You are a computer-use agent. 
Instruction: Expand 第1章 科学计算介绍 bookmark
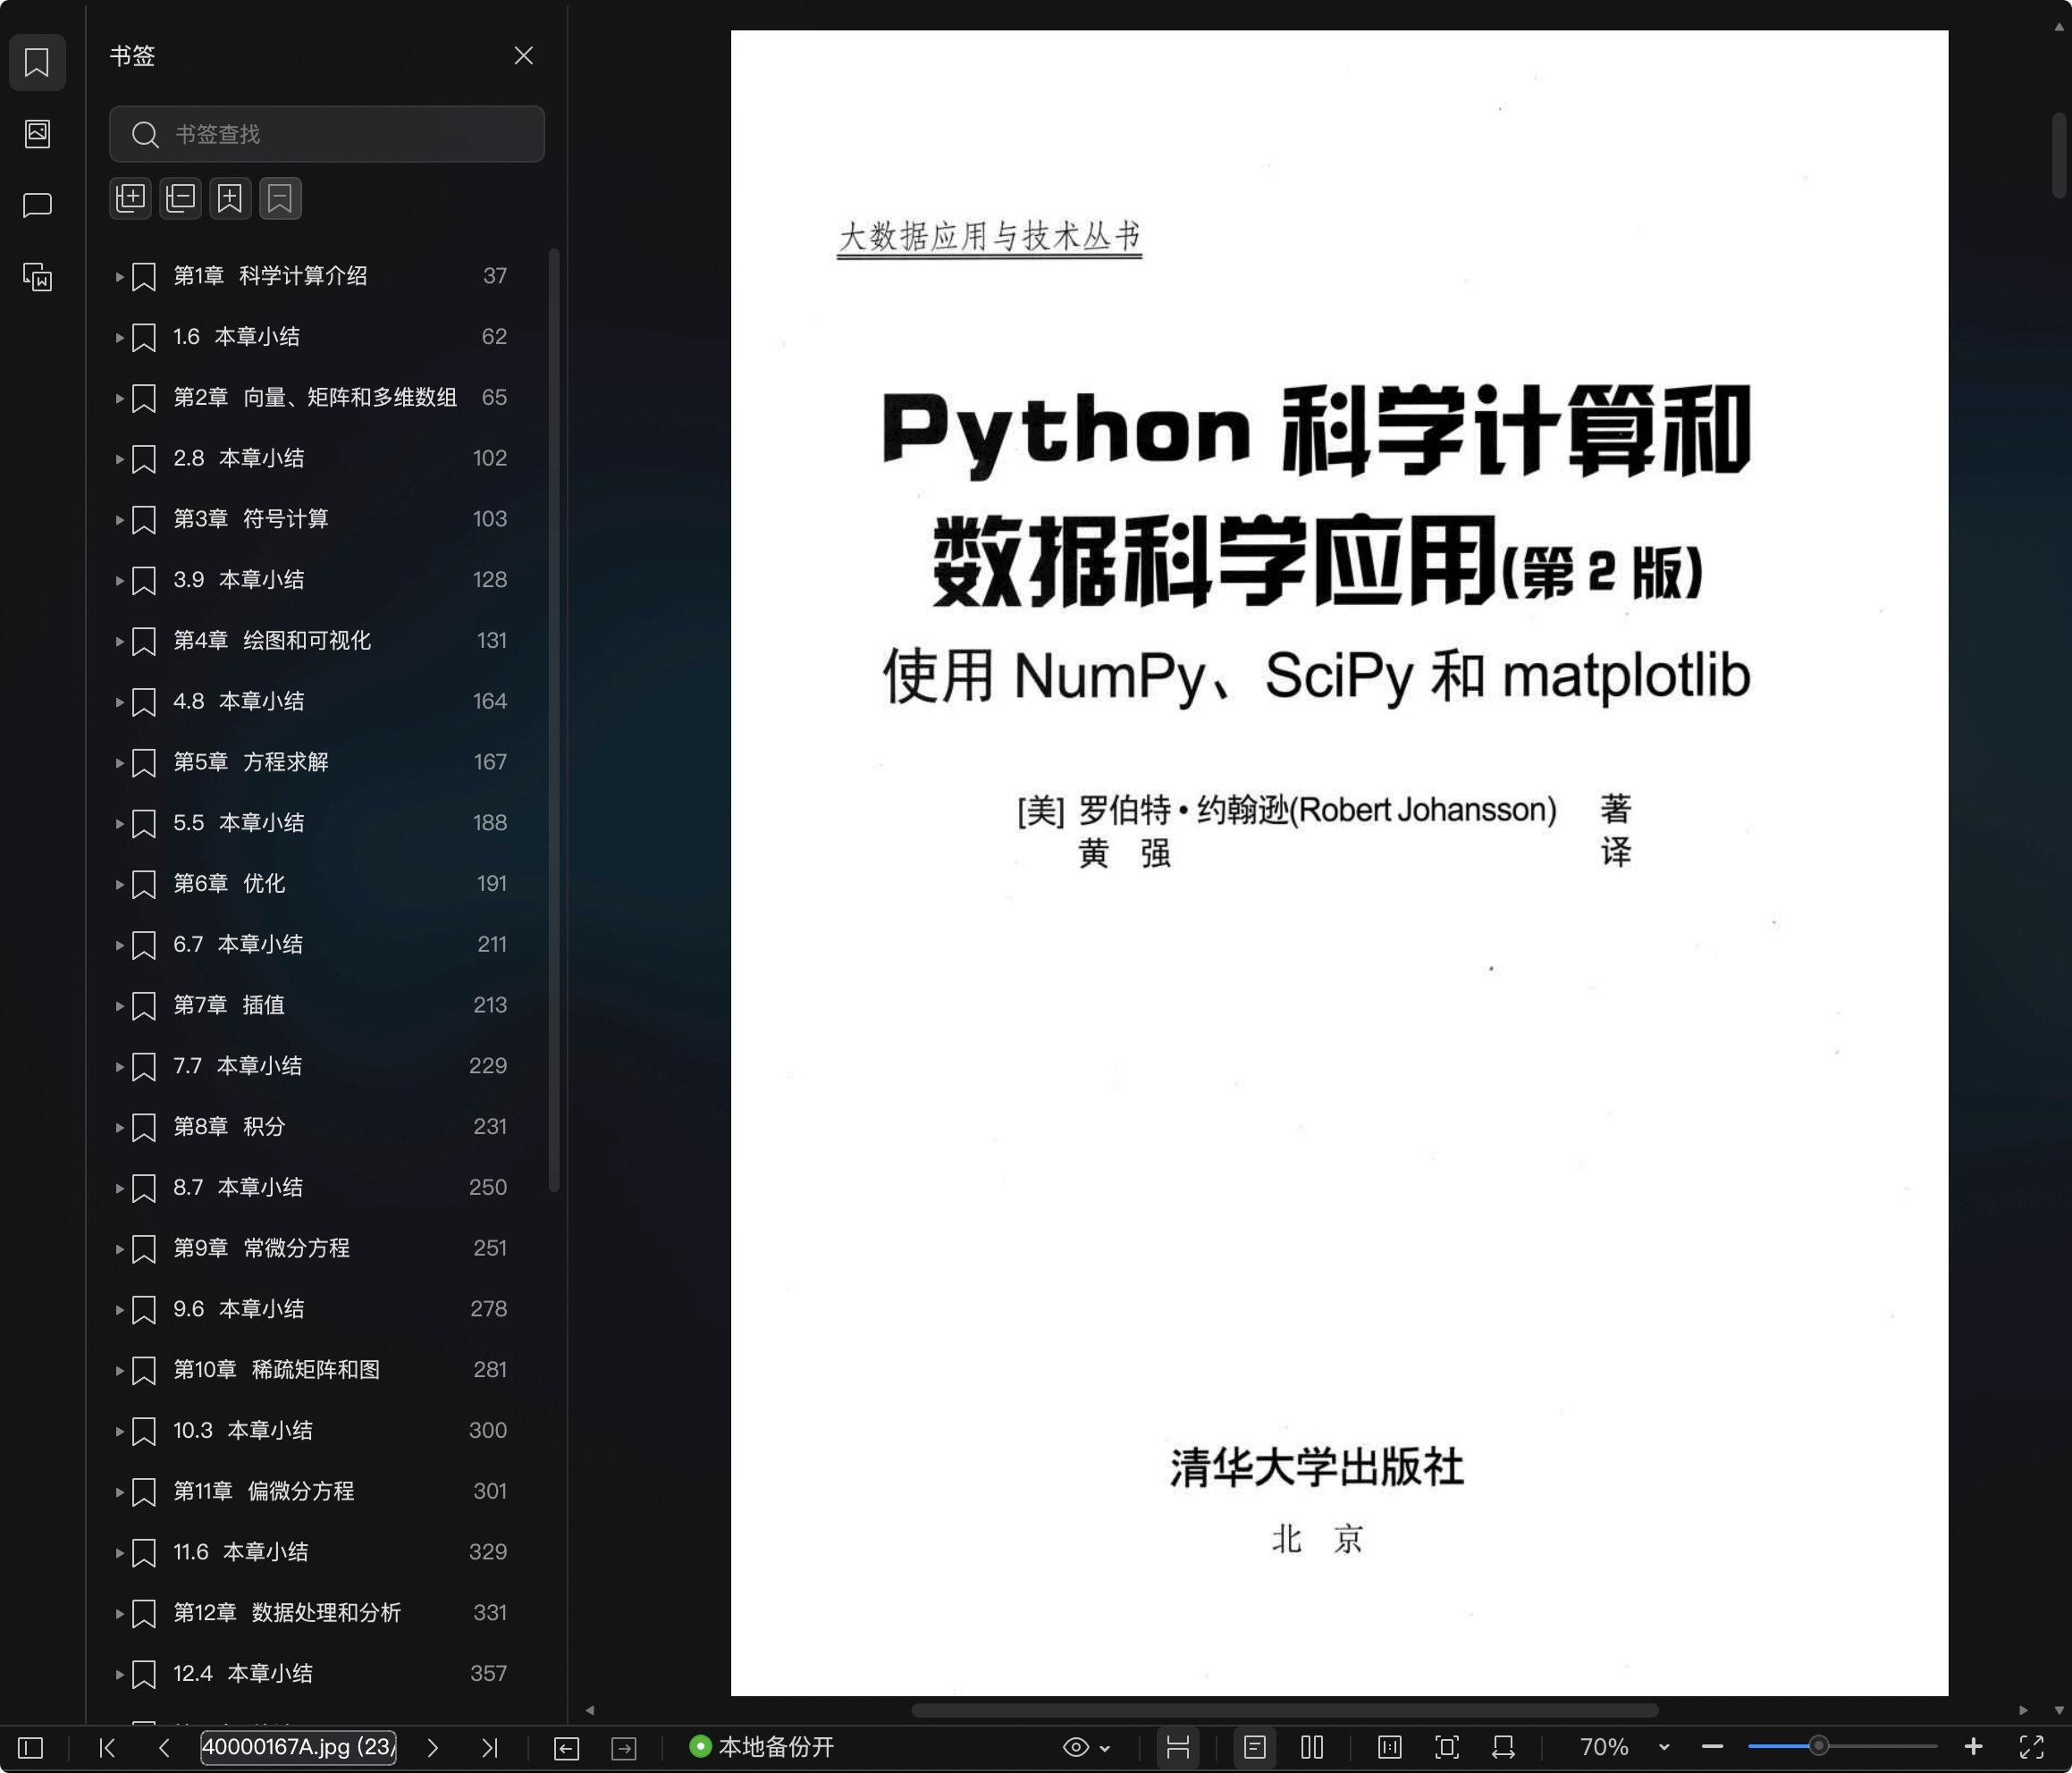[x=119, y=277]
